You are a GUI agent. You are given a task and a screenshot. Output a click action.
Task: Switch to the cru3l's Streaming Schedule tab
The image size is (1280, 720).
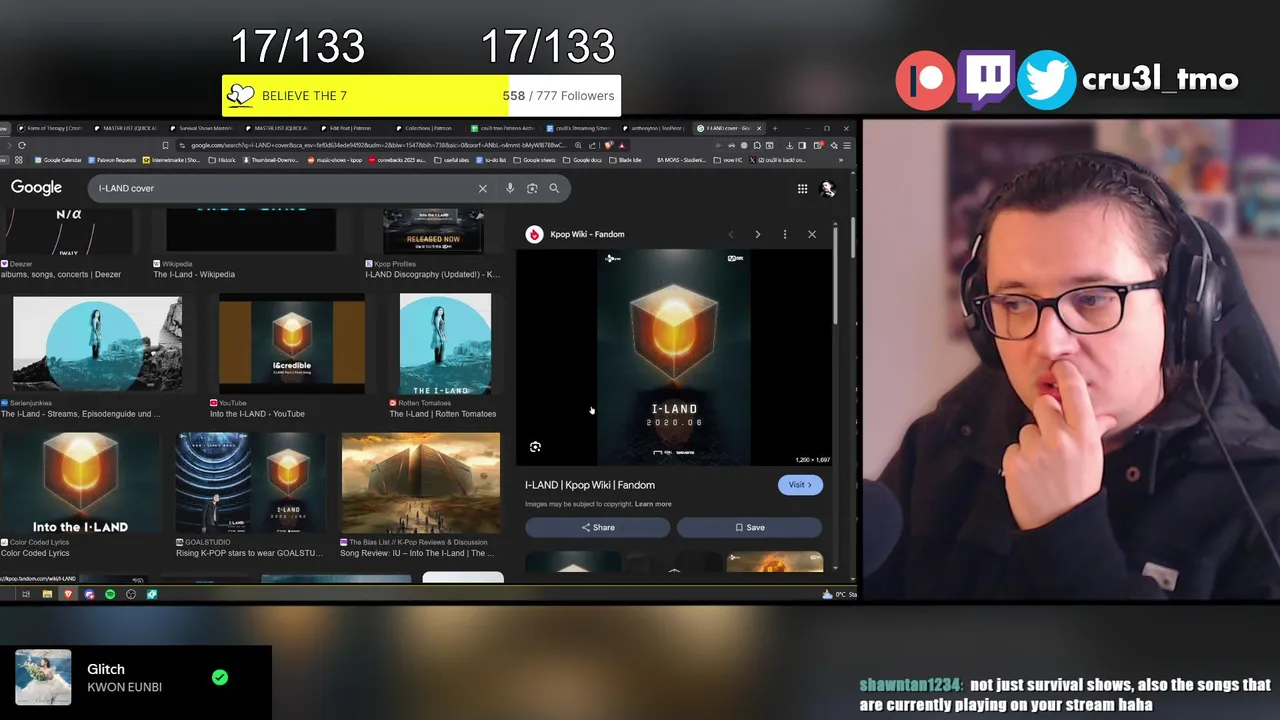tap(578, 128)
